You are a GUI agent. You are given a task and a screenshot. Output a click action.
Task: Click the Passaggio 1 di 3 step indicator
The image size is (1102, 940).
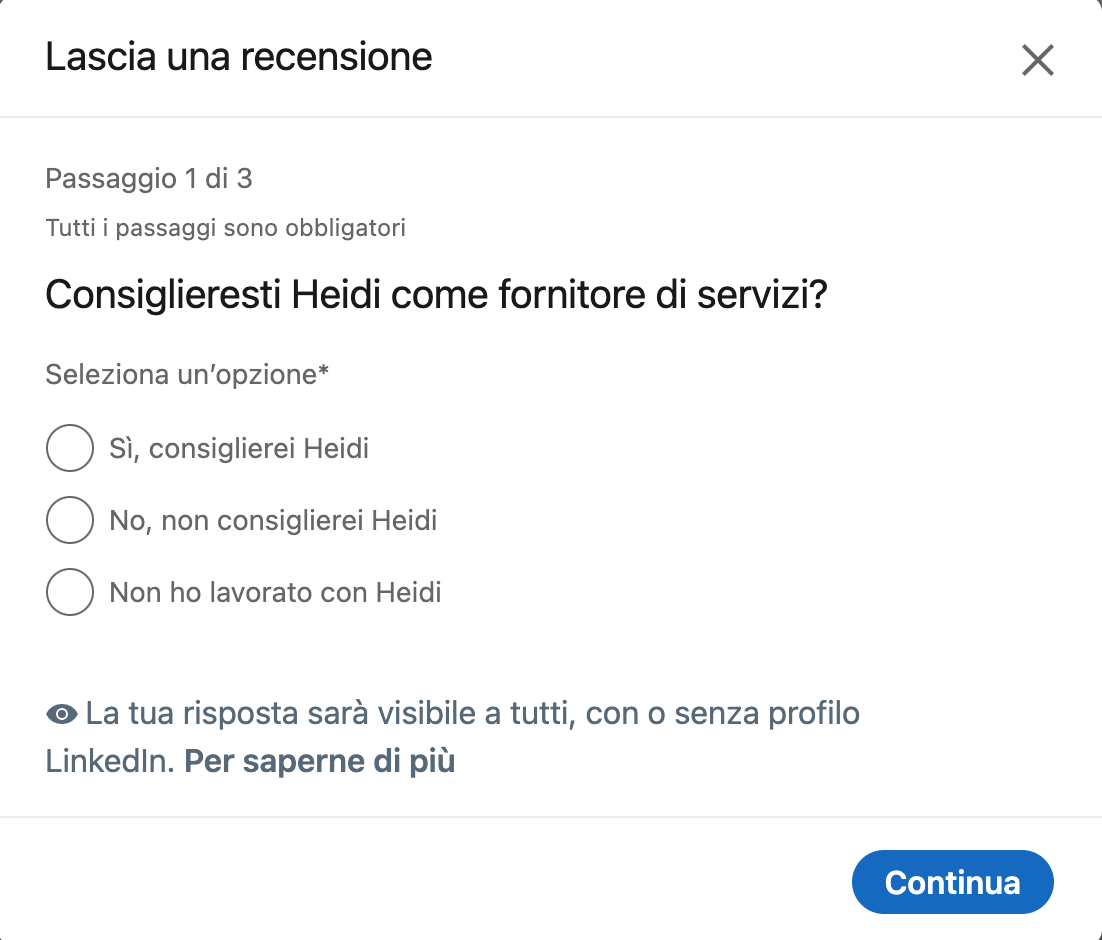149,179
